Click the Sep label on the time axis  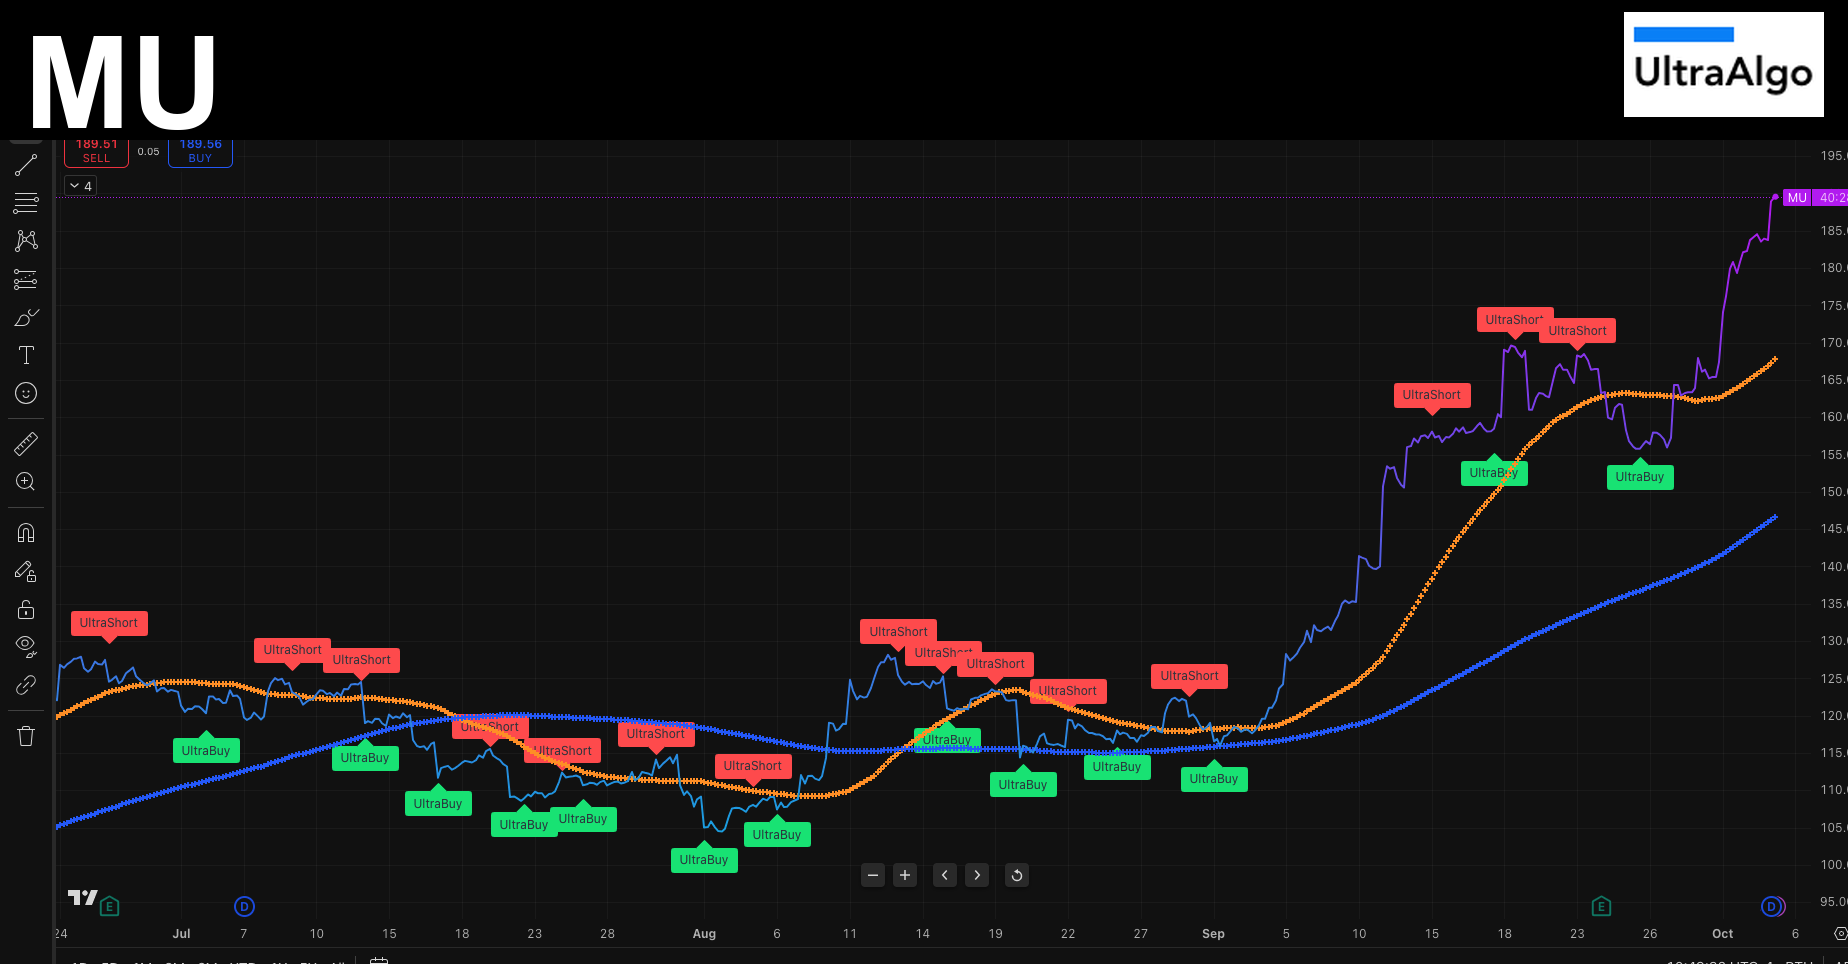pyautogui.click(x=1213, y=934)
